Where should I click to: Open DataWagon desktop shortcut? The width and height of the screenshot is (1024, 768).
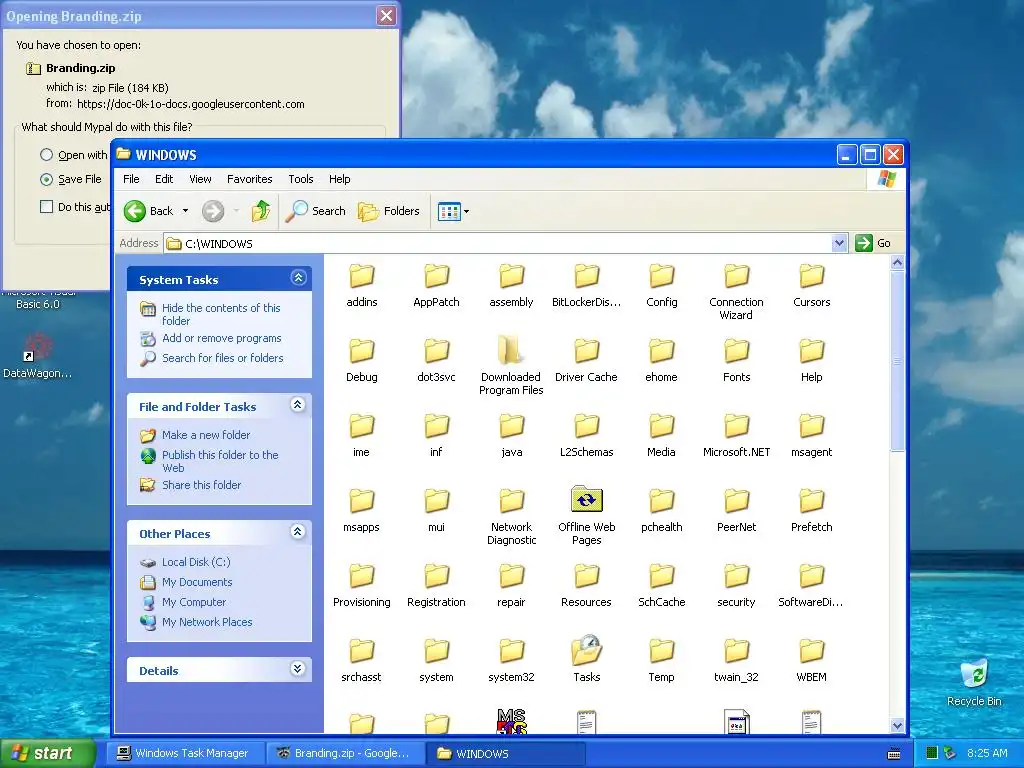click(38, 356)
